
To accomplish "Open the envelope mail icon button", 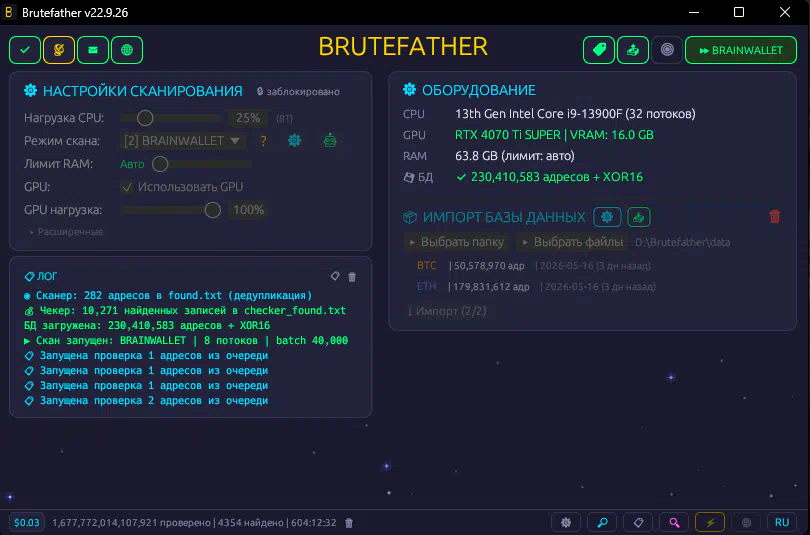I will 93,50.
